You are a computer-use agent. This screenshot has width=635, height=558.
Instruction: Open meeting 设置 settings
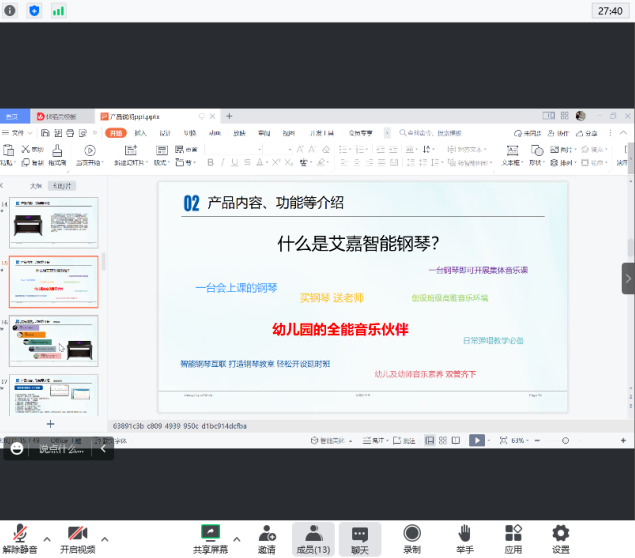pos(561,538)
